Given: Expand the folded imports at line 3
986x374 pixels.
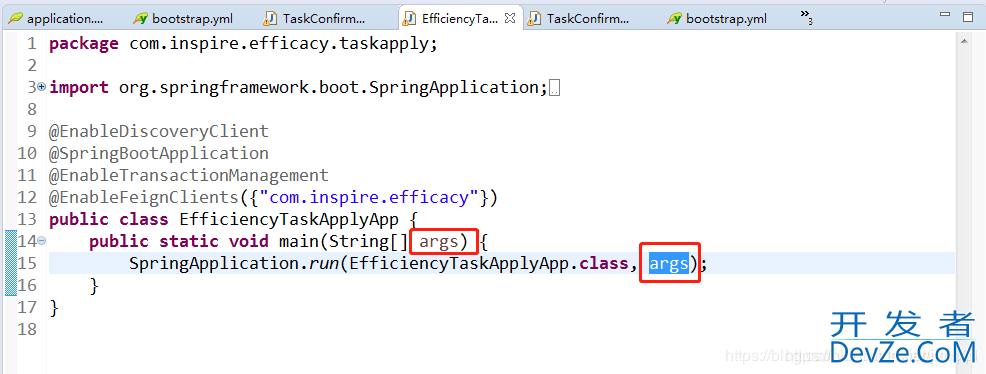Looking at the screenshot, I should pos(42,87).
